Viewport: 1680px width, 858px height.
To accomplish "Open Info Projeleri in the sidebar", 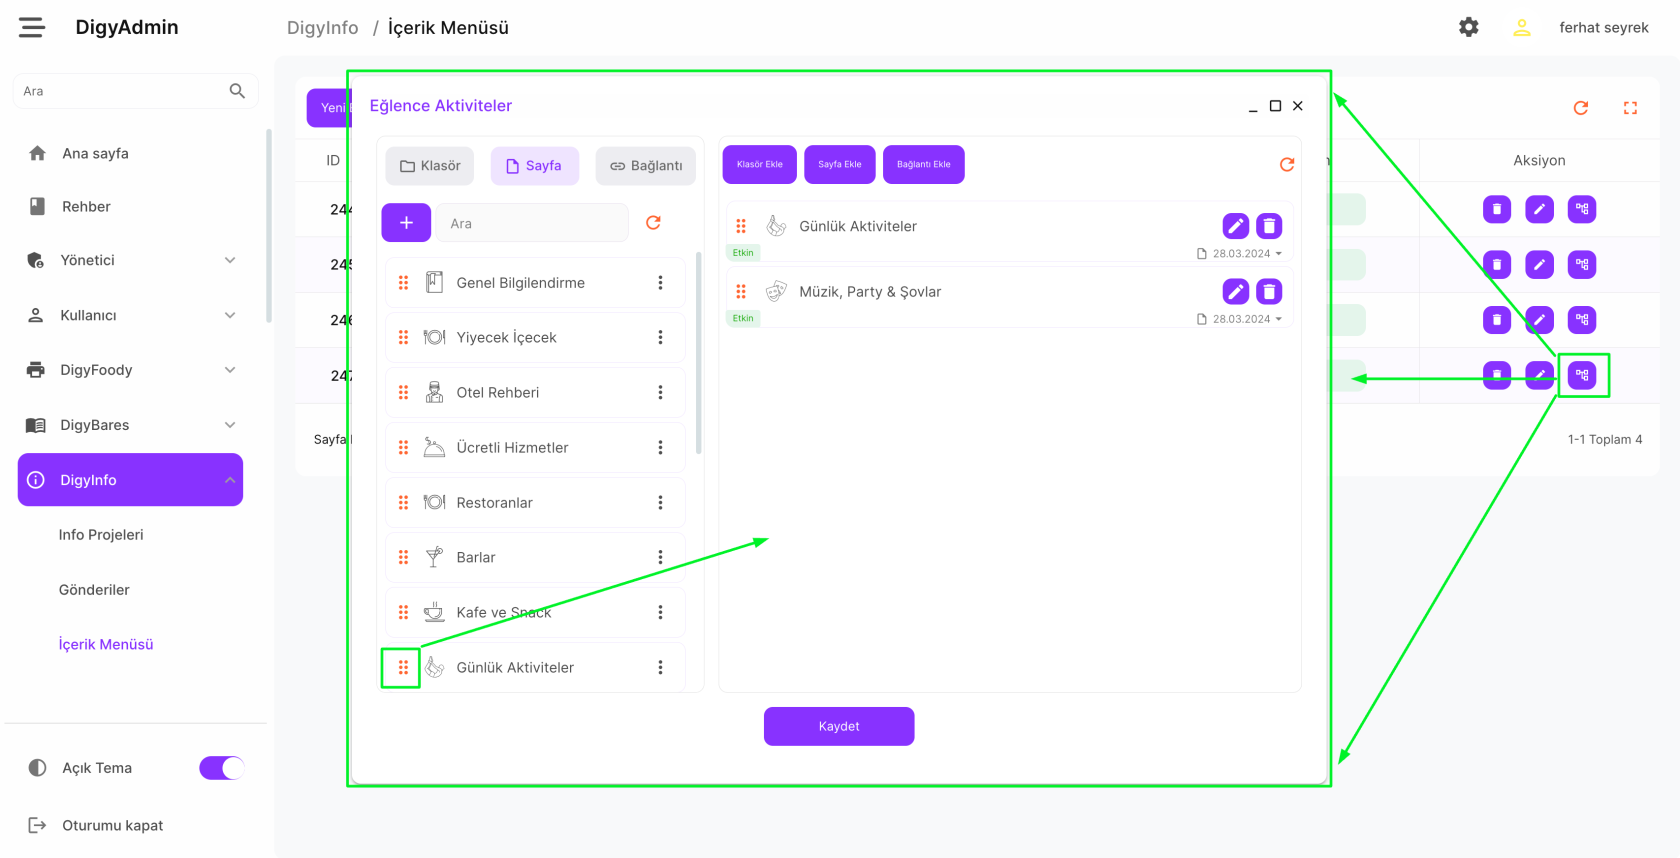I will pyautogui.click(x=101, y=535).
